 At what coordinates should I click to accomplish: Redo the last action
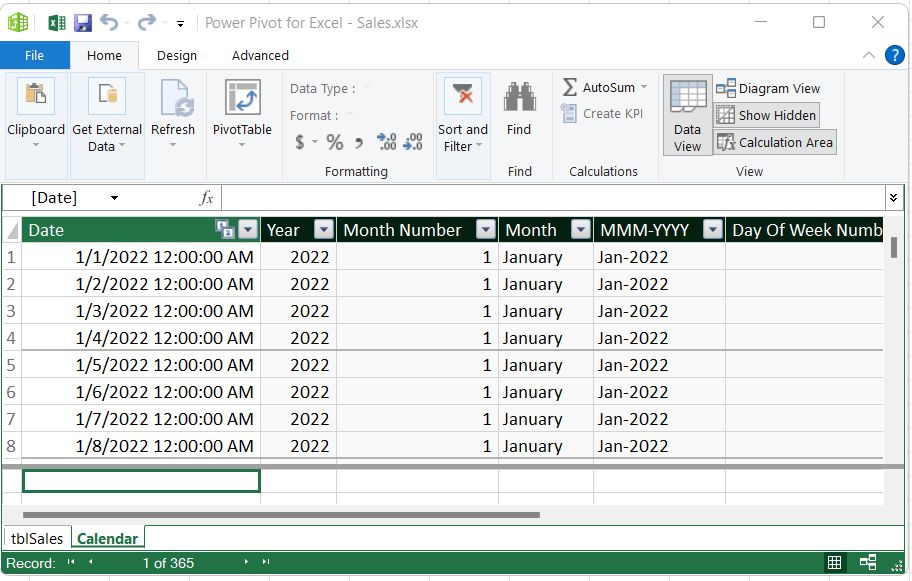pos(147,22)
